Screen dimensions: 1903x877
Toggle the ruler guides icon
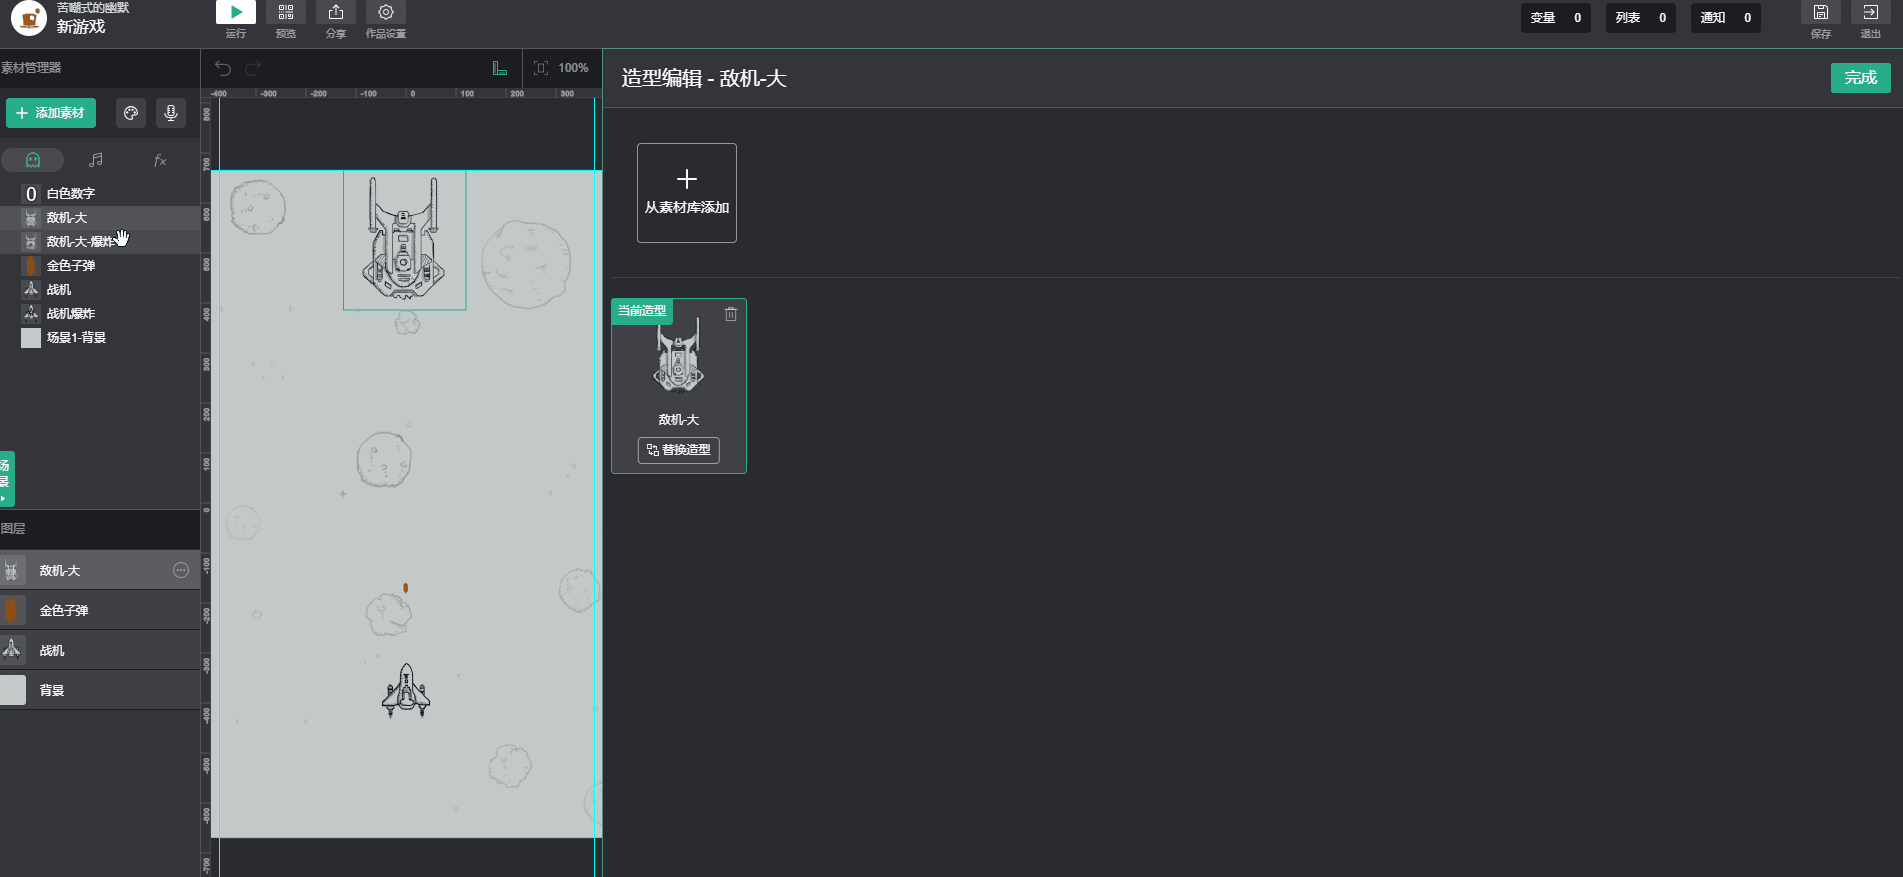pos(500,68)
